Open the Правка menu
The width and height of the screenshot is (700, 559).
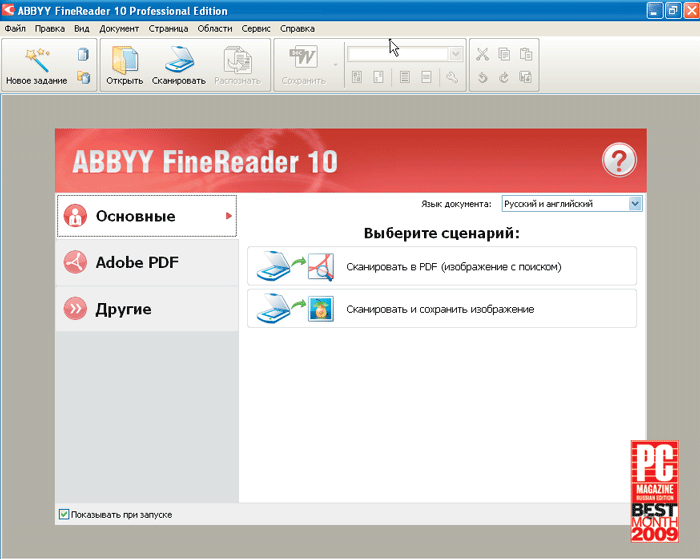tap(50, 29)
